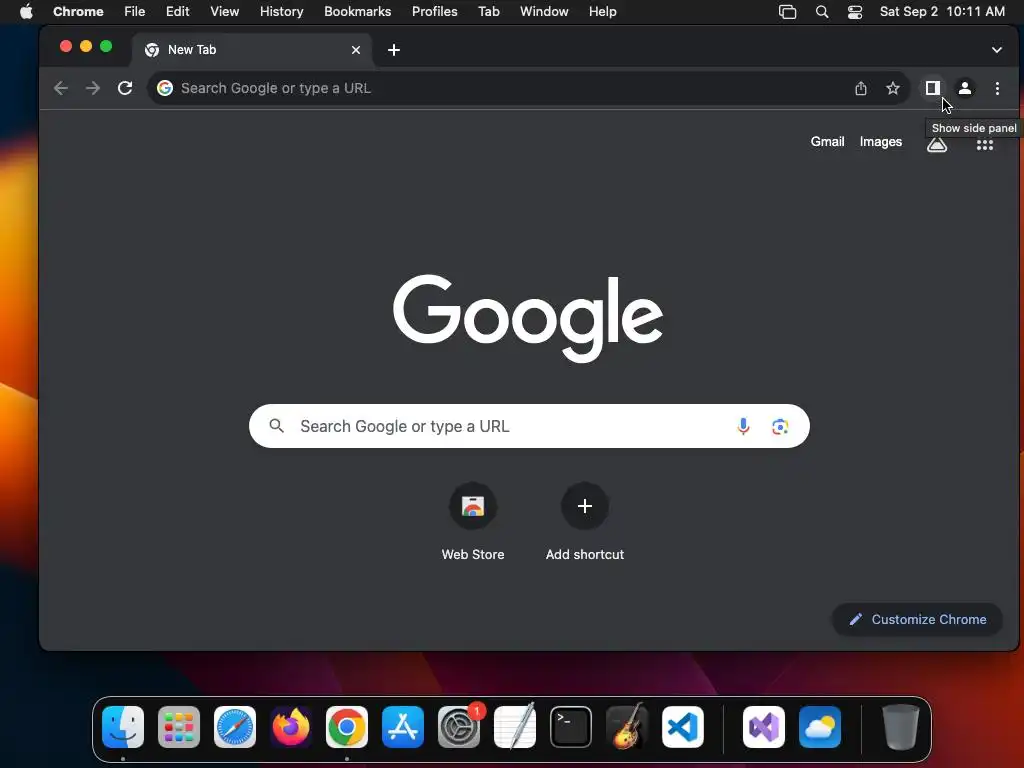The height and width of the screenshot is (768, 1024).
Task: Open the Chrome application menu
Action: click(x=78, y=12)
